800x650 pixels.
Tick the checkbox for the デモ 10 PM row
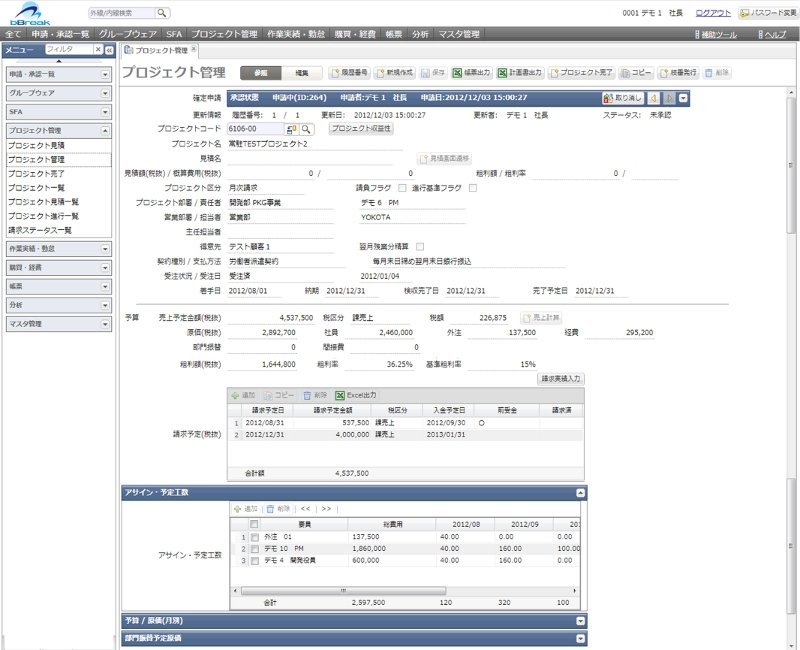(255, 549)
